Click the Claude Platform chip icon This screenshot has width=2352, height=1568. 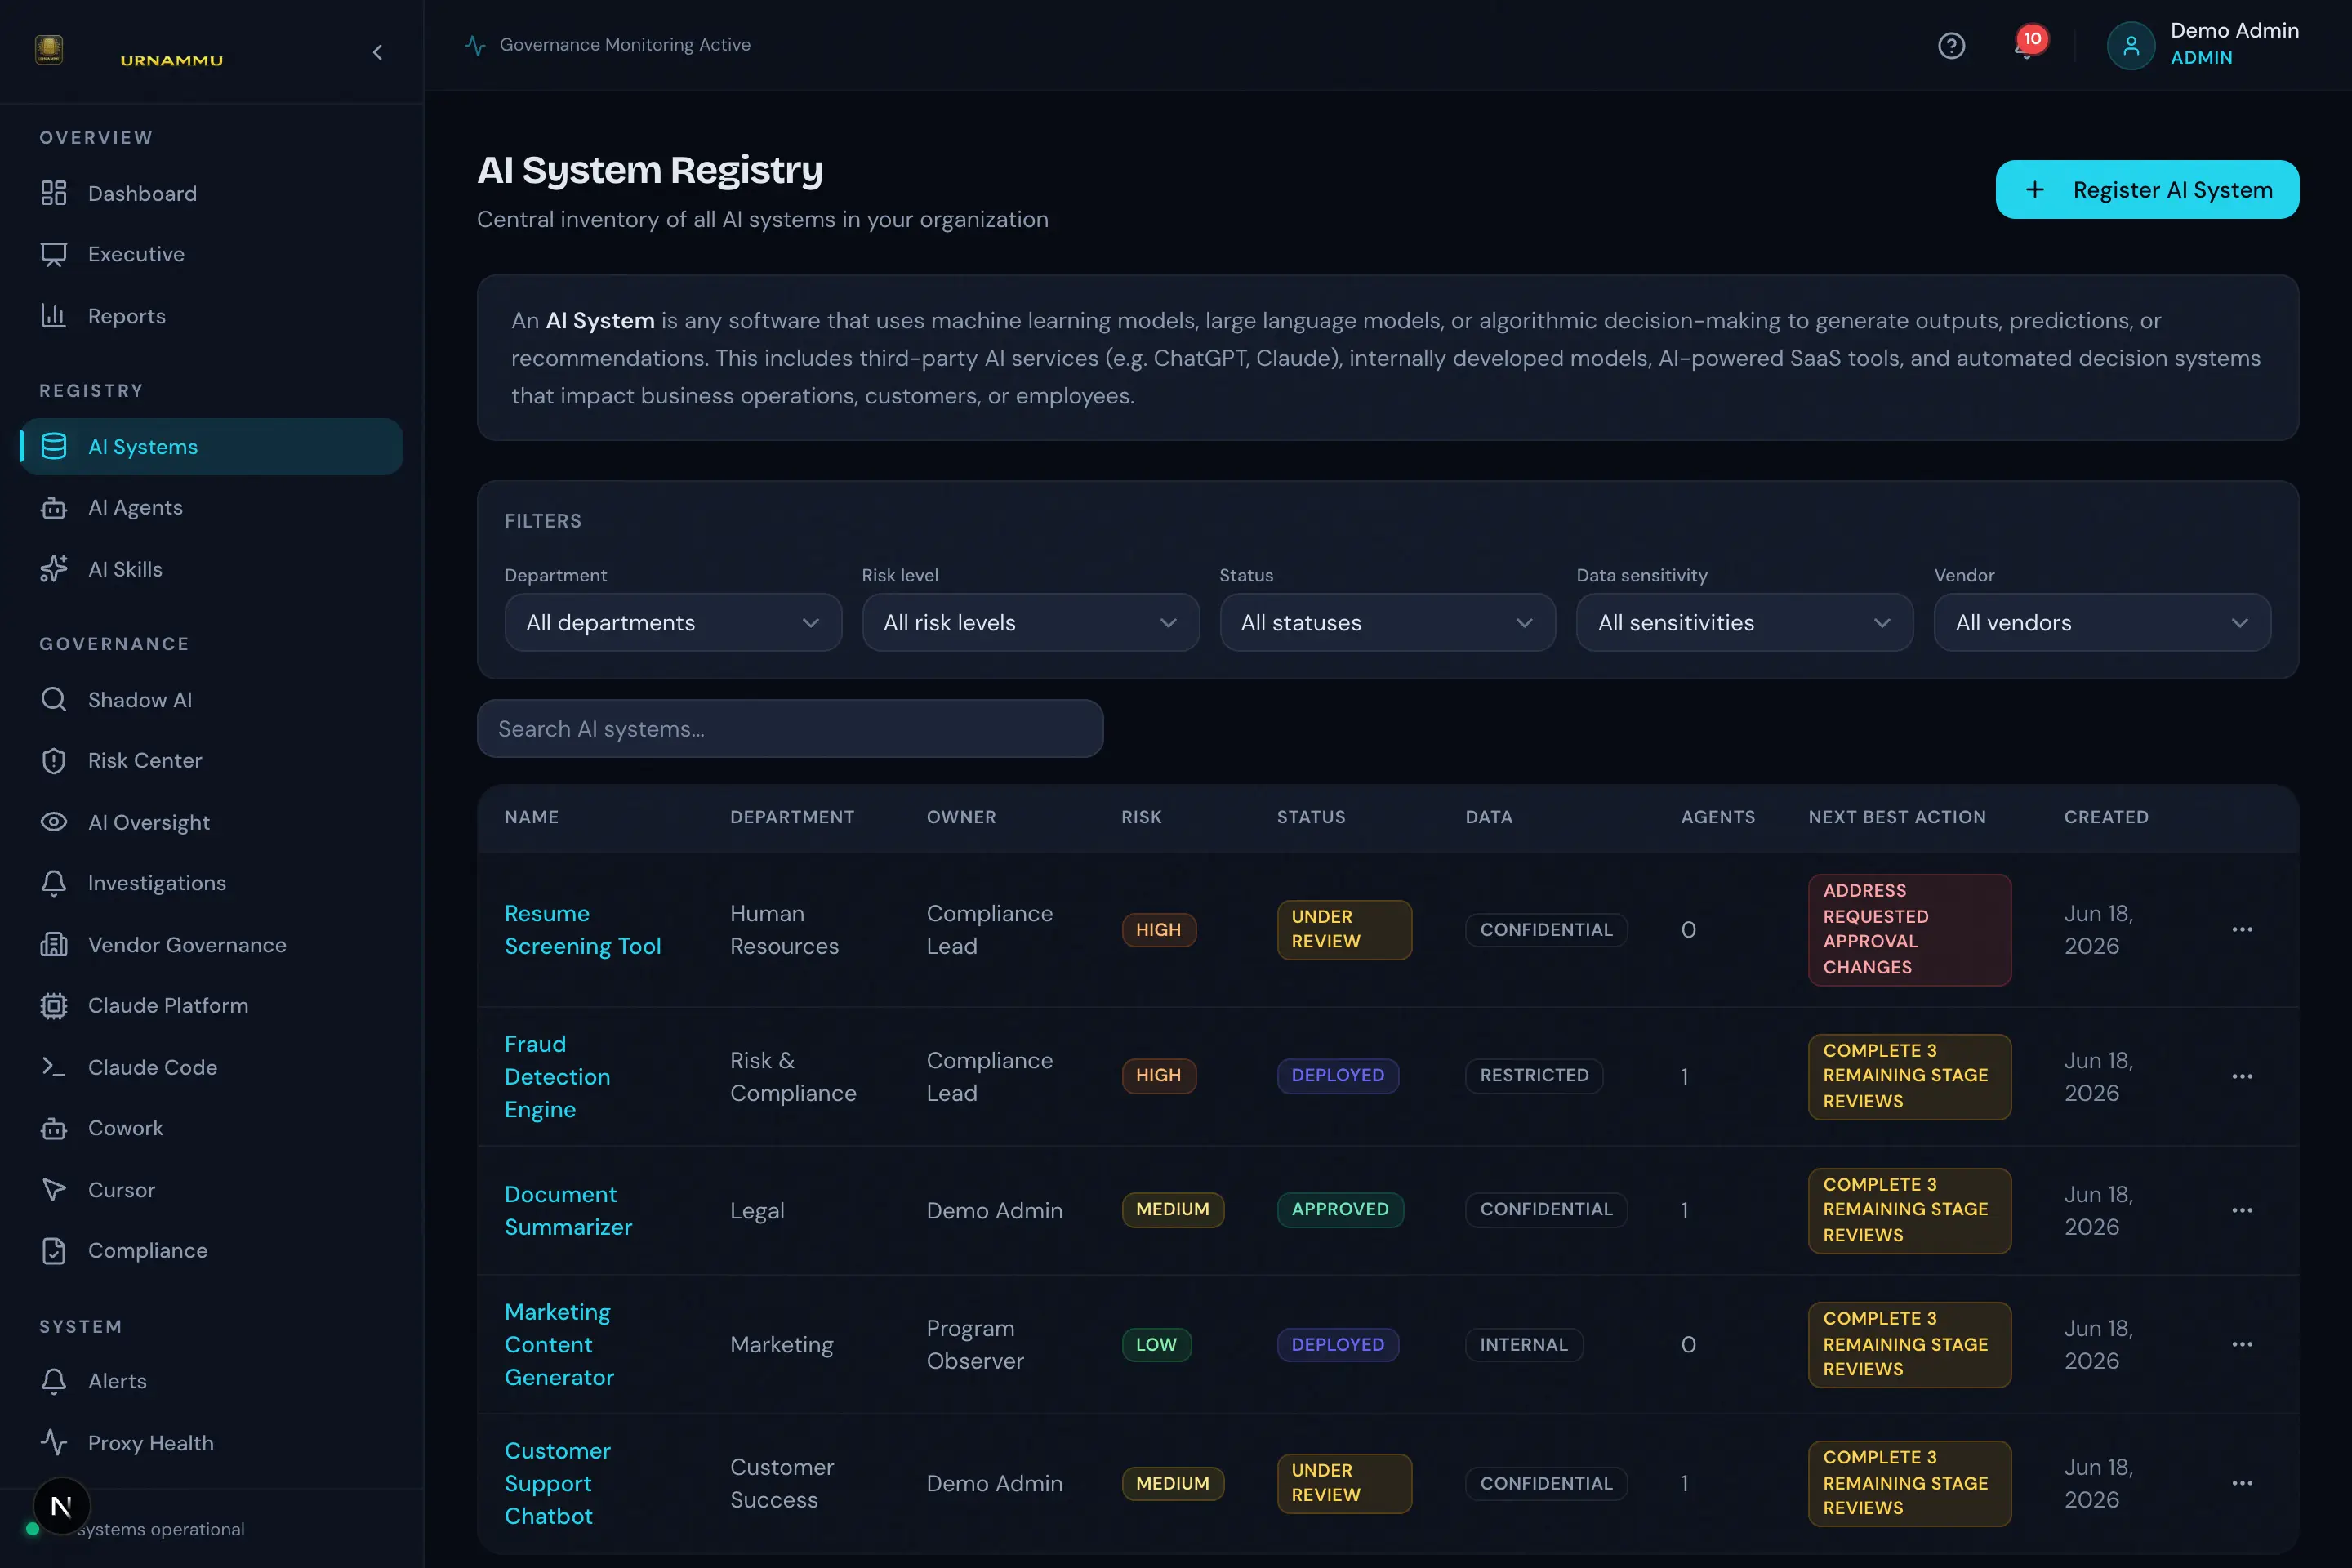54,1005
